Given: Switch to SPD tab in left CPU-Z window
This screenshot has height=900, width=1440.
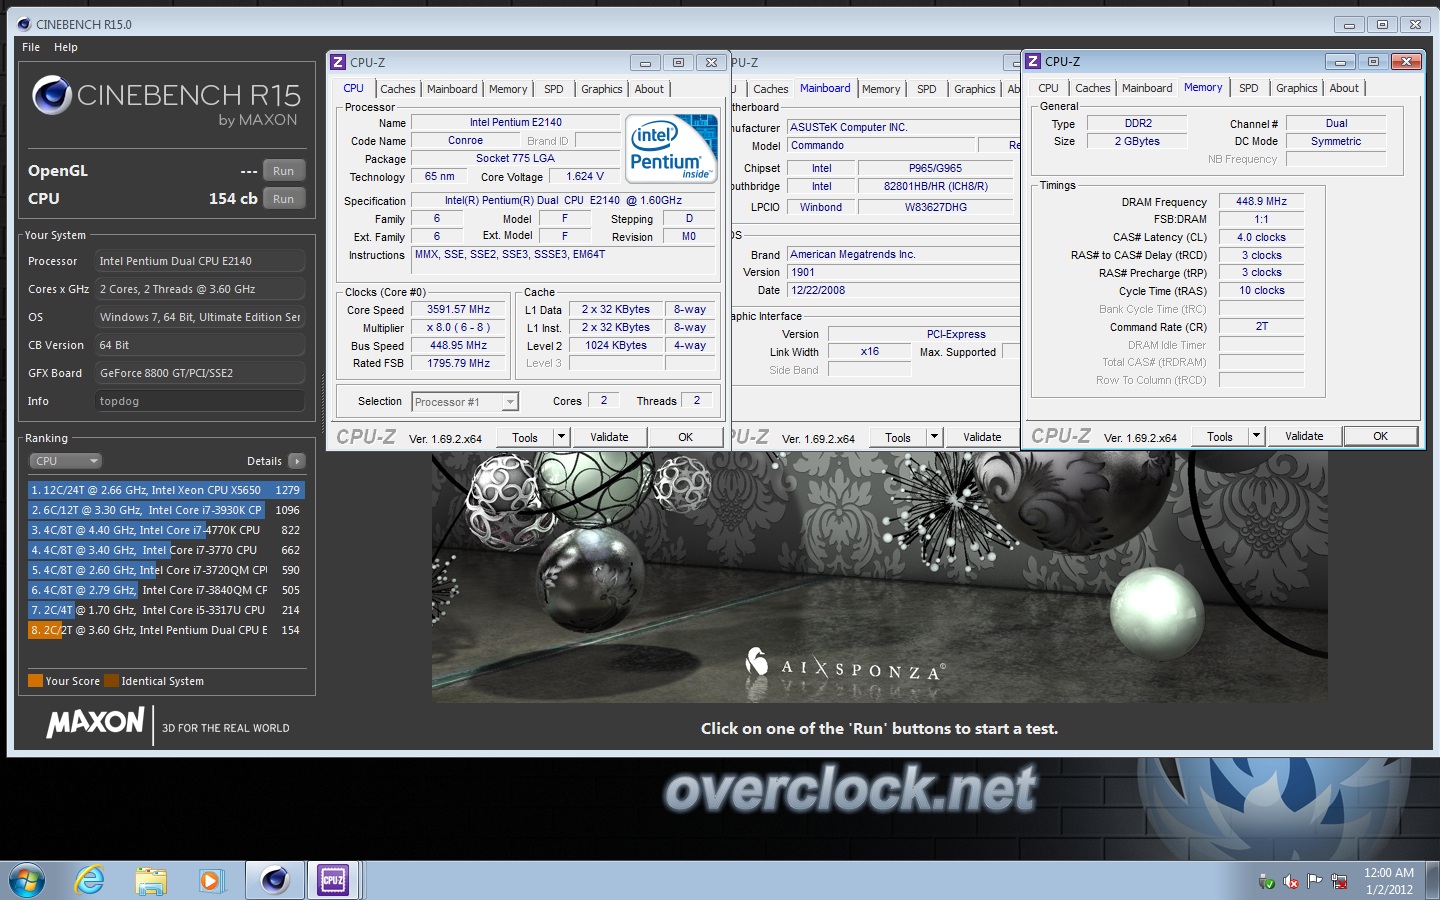Looking at the screenshot, I should [553, 89].
